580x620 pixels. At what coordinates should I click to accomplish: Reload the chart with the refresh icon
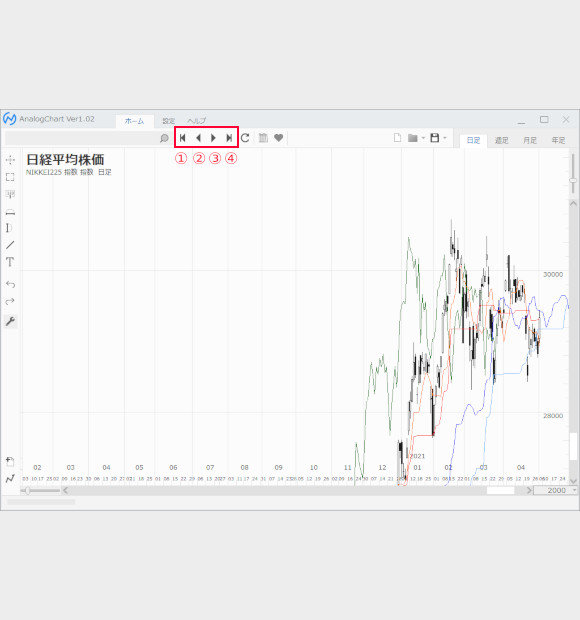click(245, 138)
